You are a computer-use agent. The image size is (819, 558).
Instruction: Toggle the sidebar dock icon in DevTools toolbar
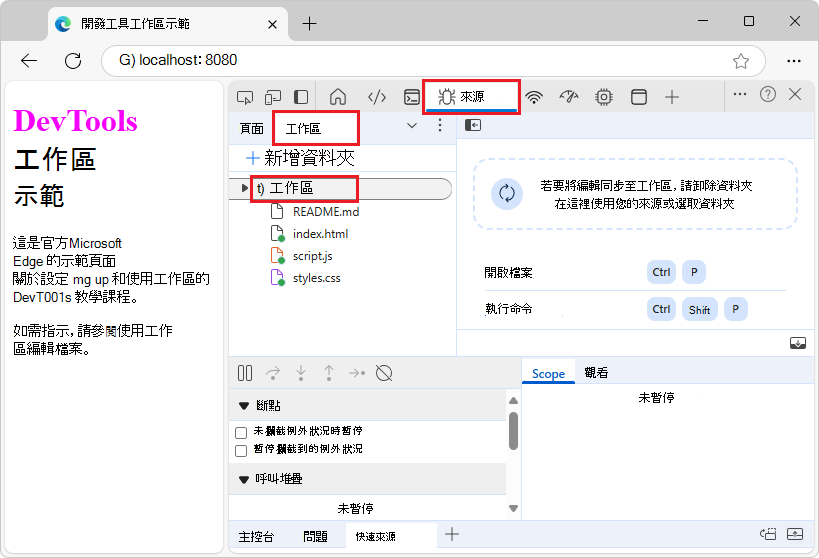point(301,97)
